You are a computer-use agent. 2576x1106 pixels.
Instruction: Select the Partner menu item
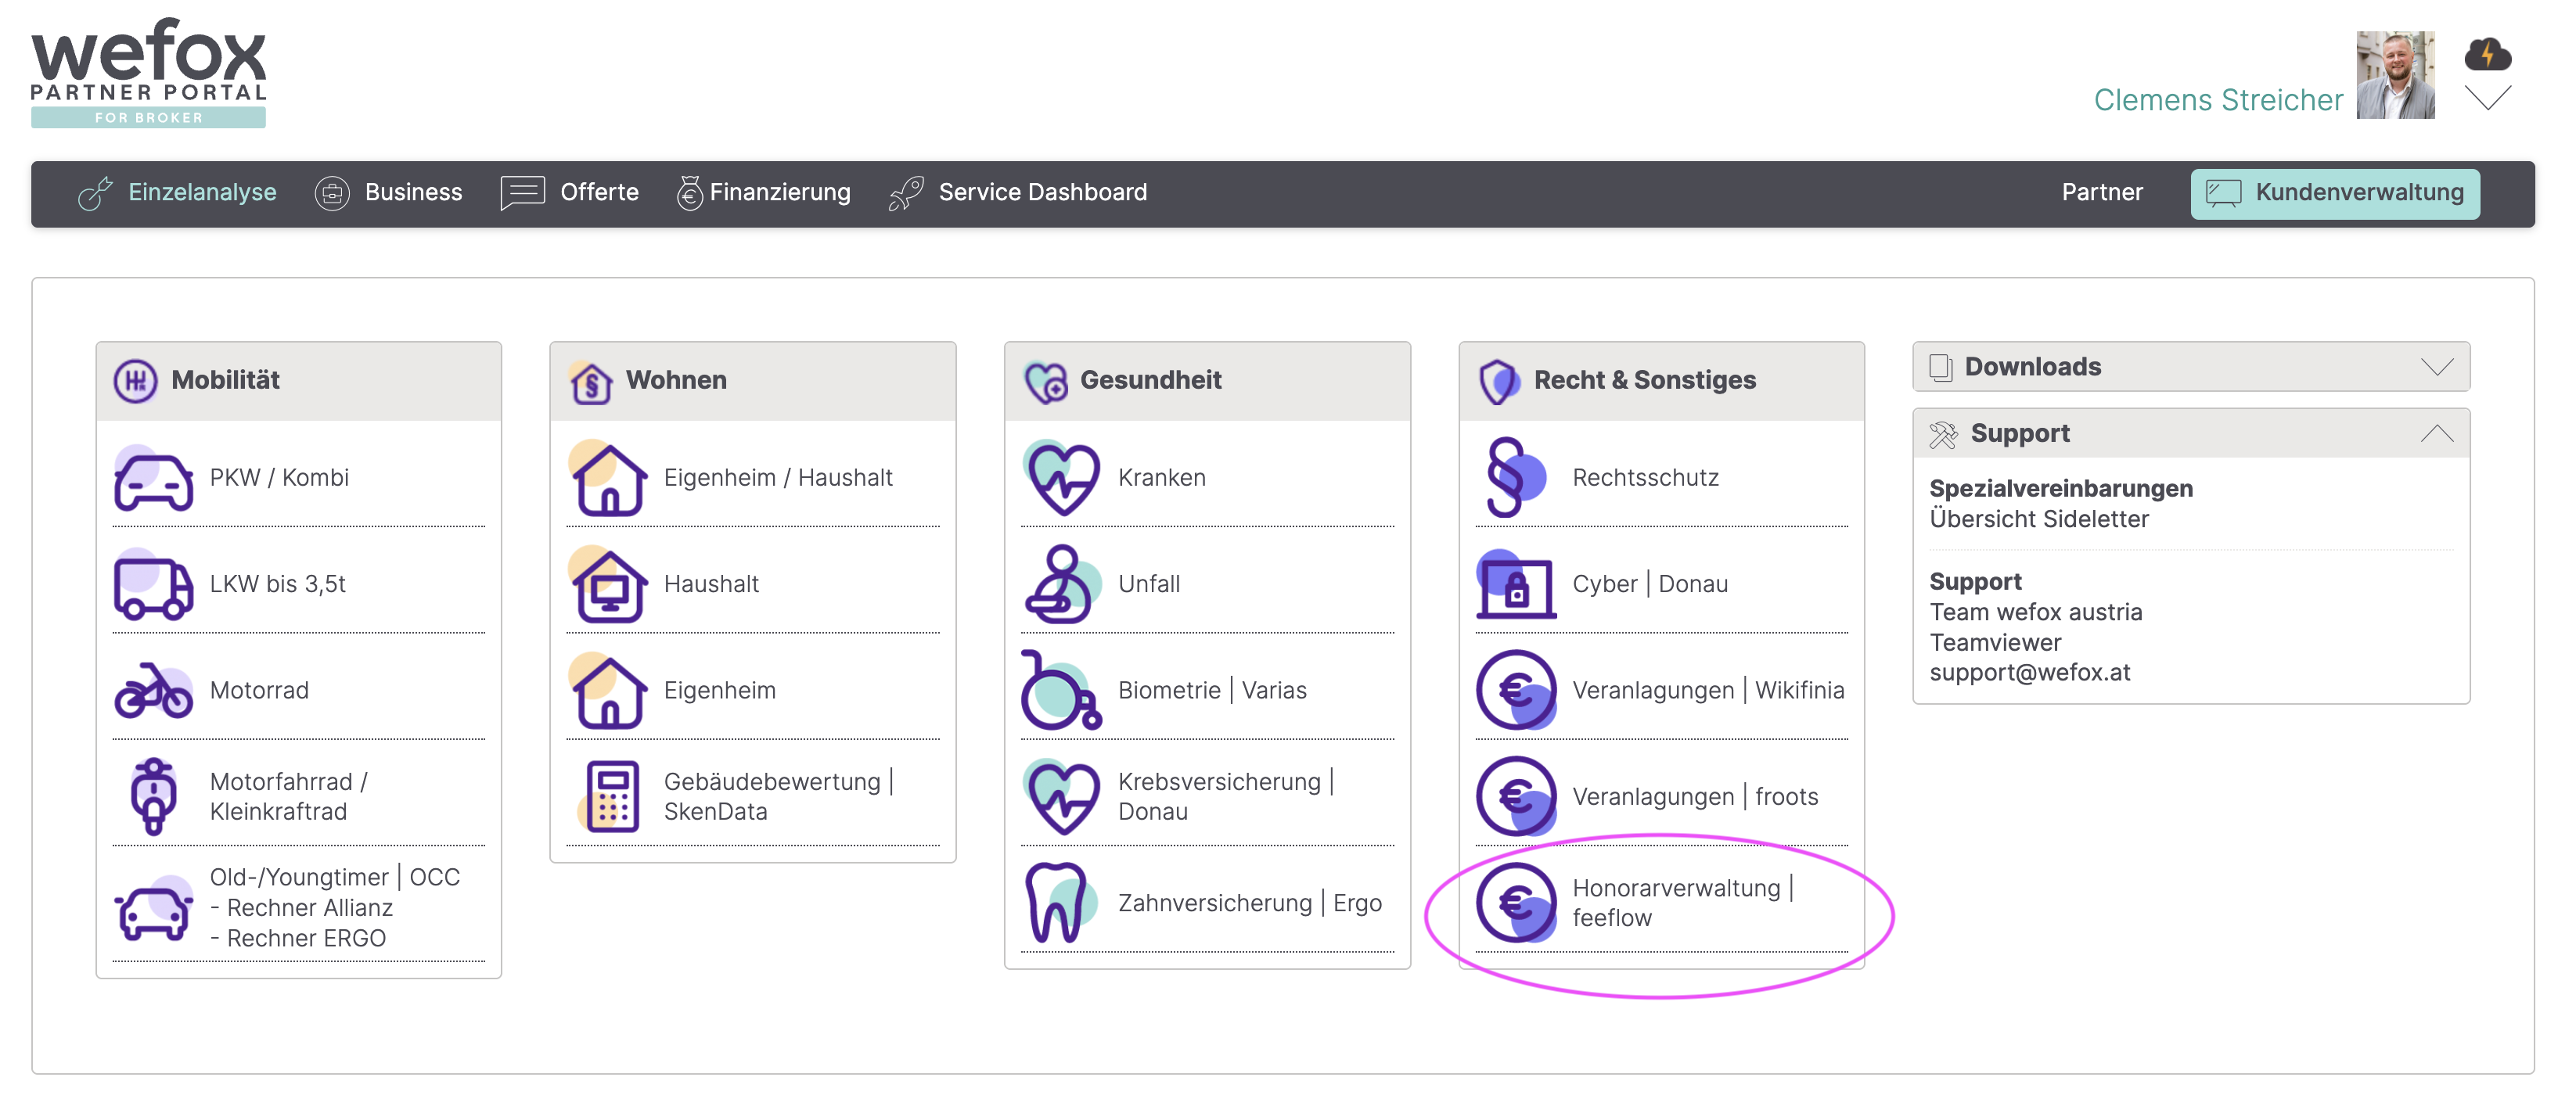2102,192
